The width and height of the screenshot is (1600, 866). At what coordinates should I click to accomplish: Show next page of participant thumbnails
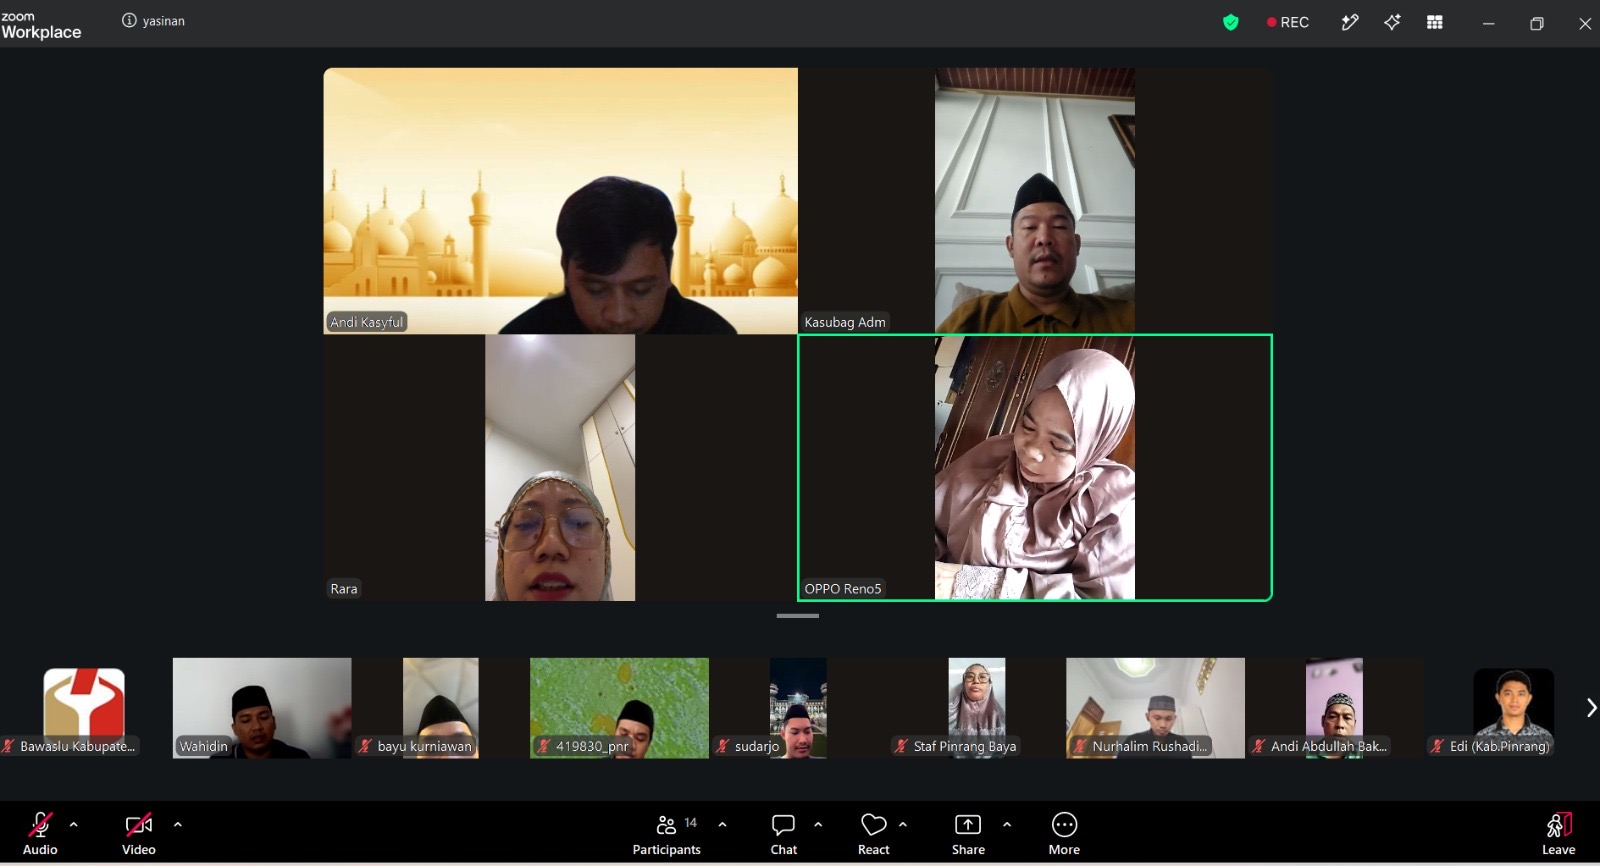click(x=1591, y=708)
